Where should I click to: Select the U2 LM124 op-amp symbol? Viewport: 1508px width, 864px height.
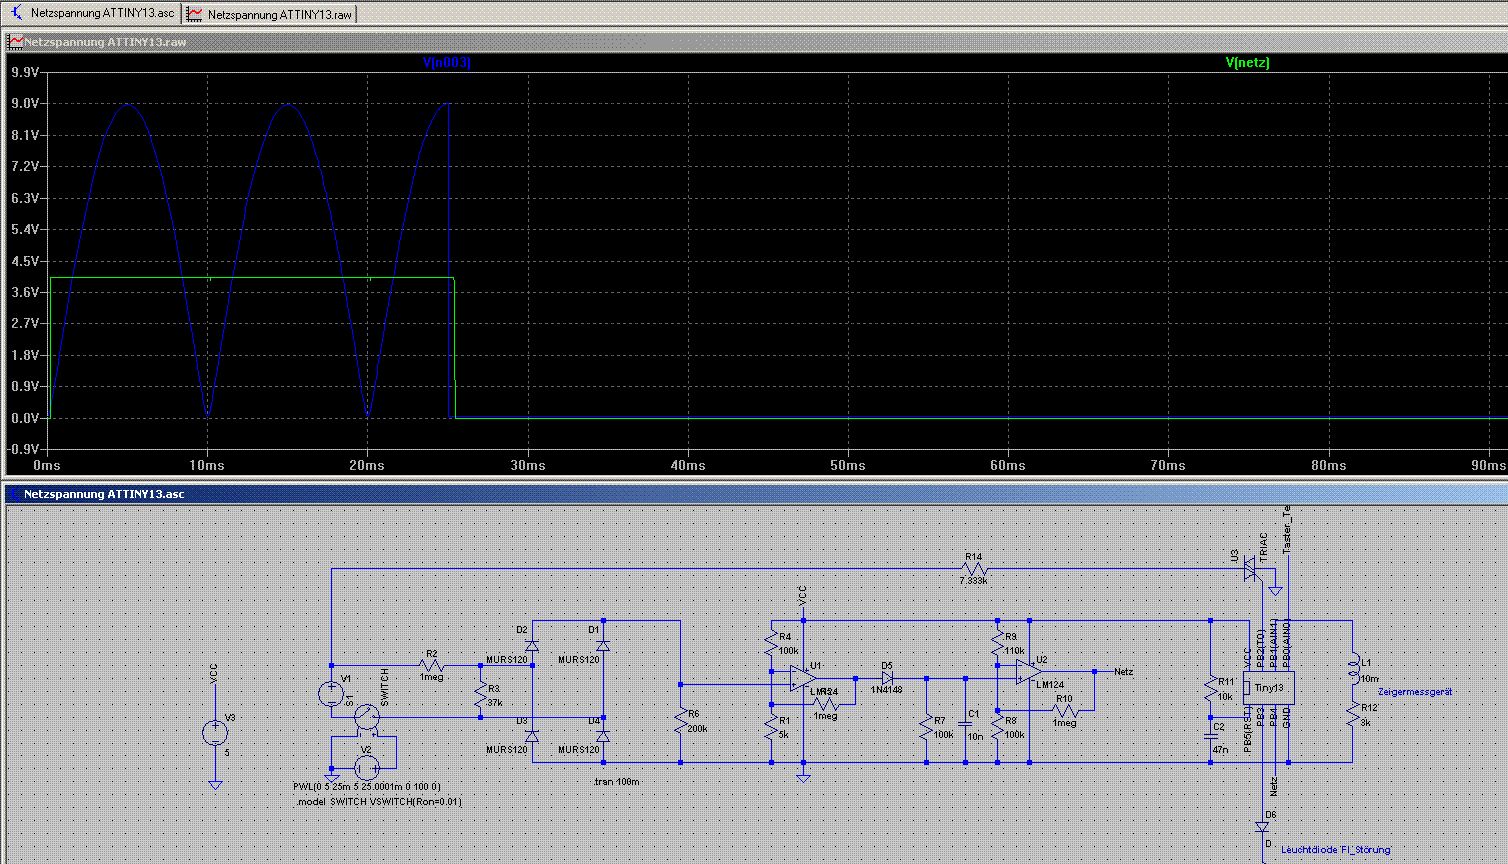click(1029, 672)
